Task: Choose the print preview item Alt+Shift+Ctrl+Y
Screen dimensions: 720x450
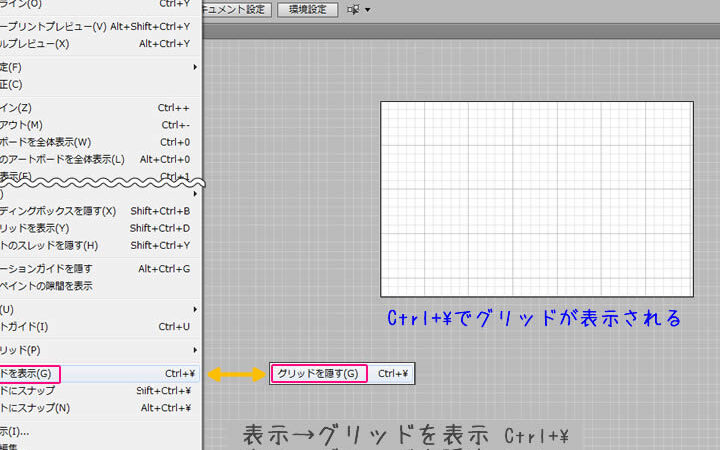Action: (x=100, y=27)
